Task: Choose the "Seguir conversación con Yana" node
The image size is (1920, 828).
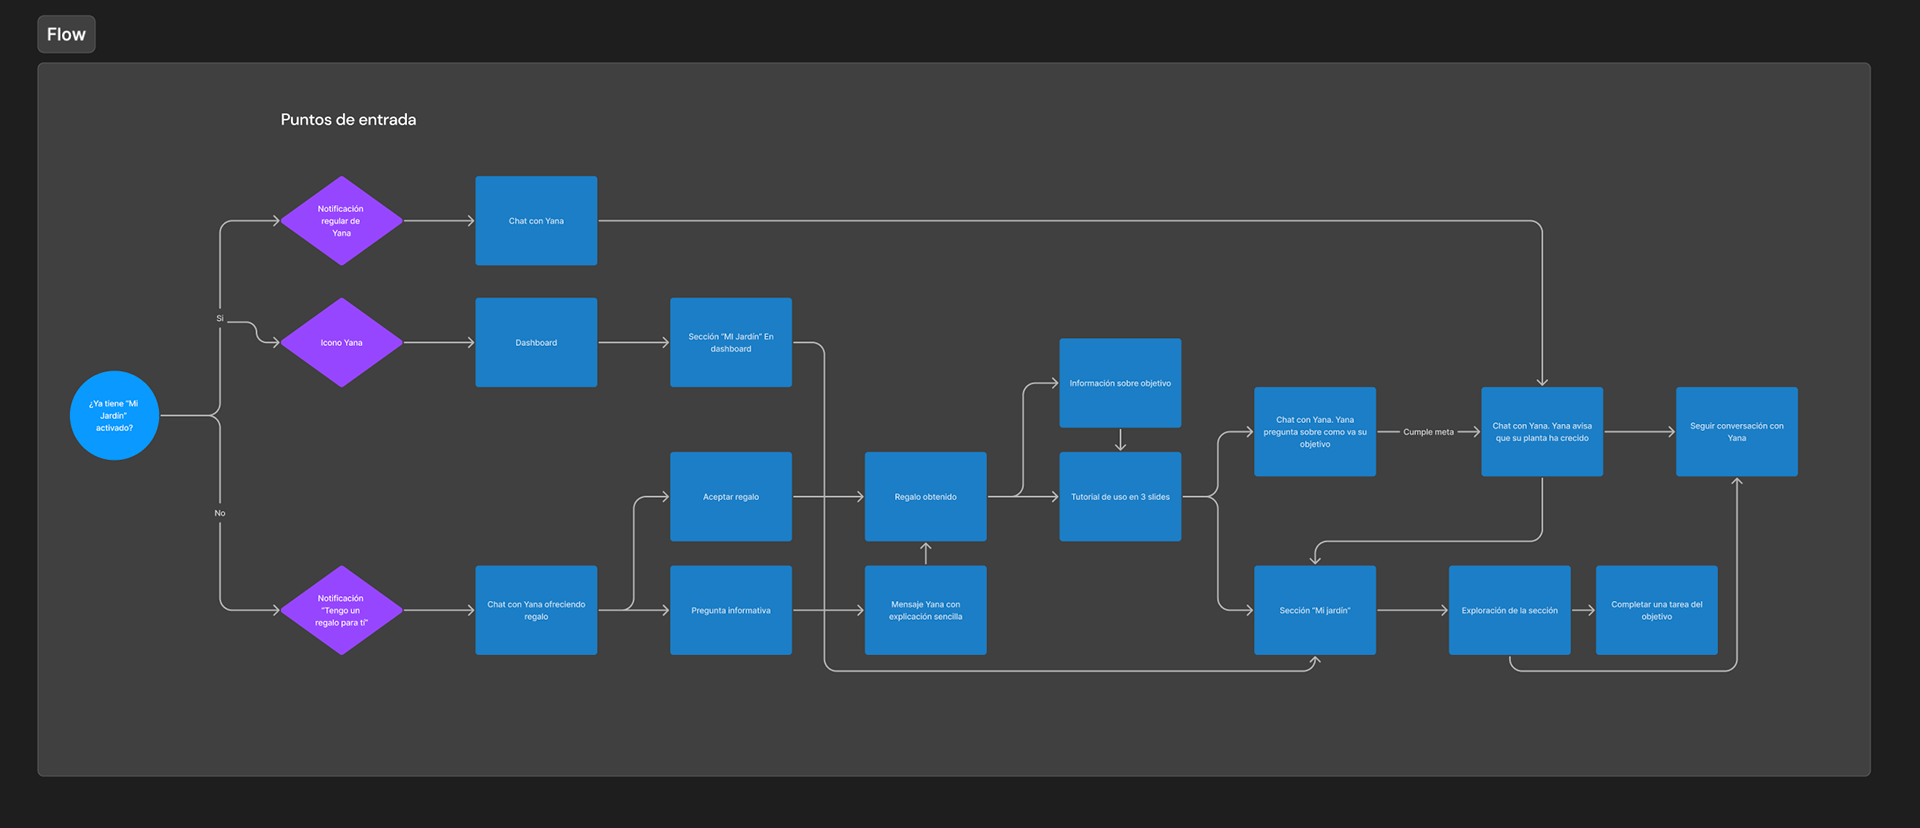Action: [1737, 432]
